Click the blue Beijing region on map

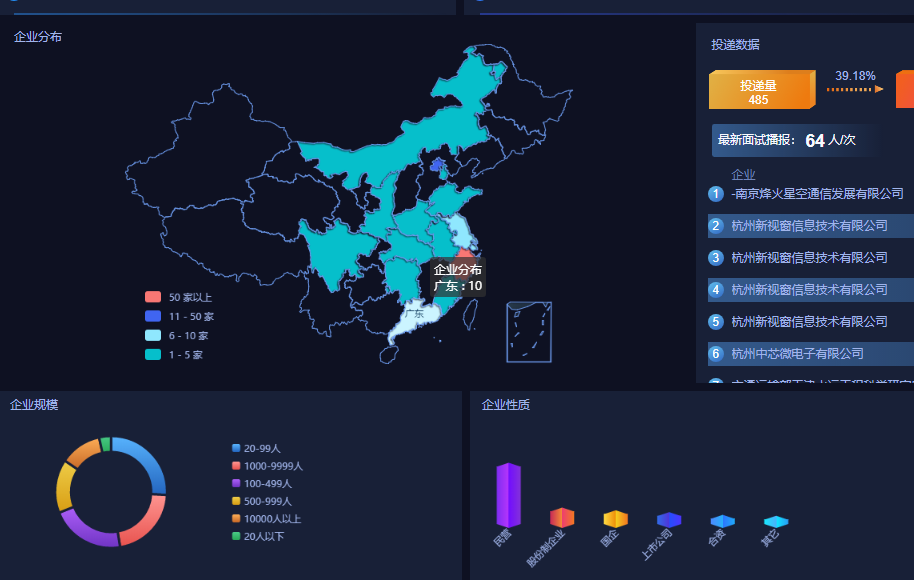coord(437,165)
